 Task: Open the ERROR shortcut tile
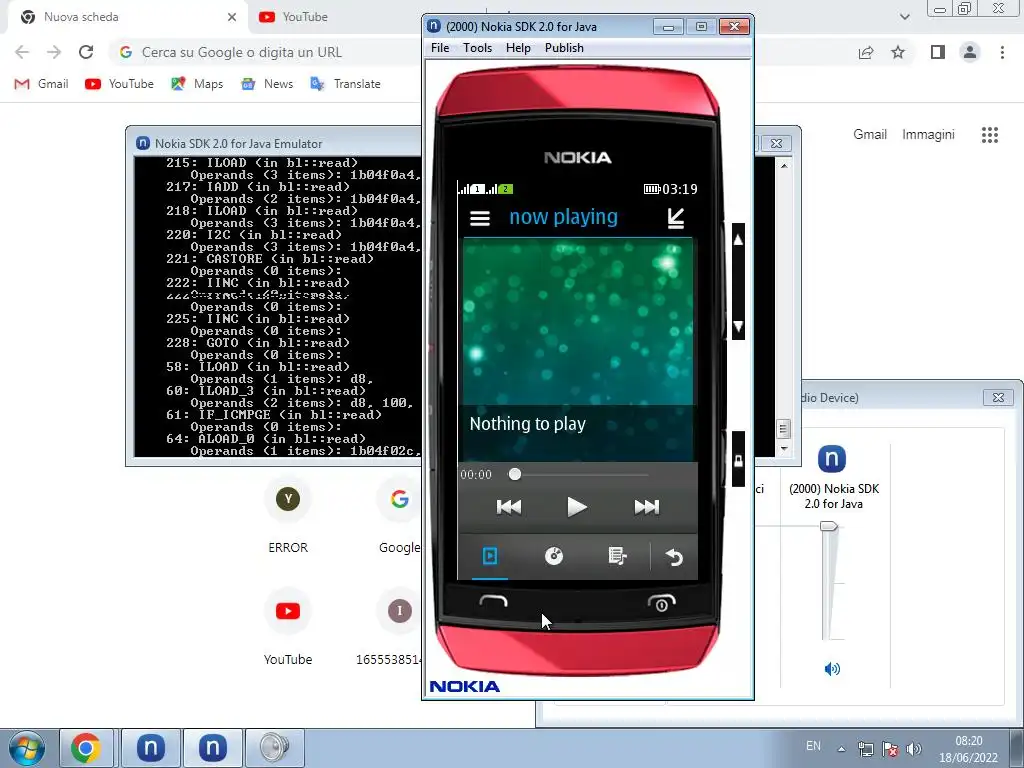click(288, 516)
